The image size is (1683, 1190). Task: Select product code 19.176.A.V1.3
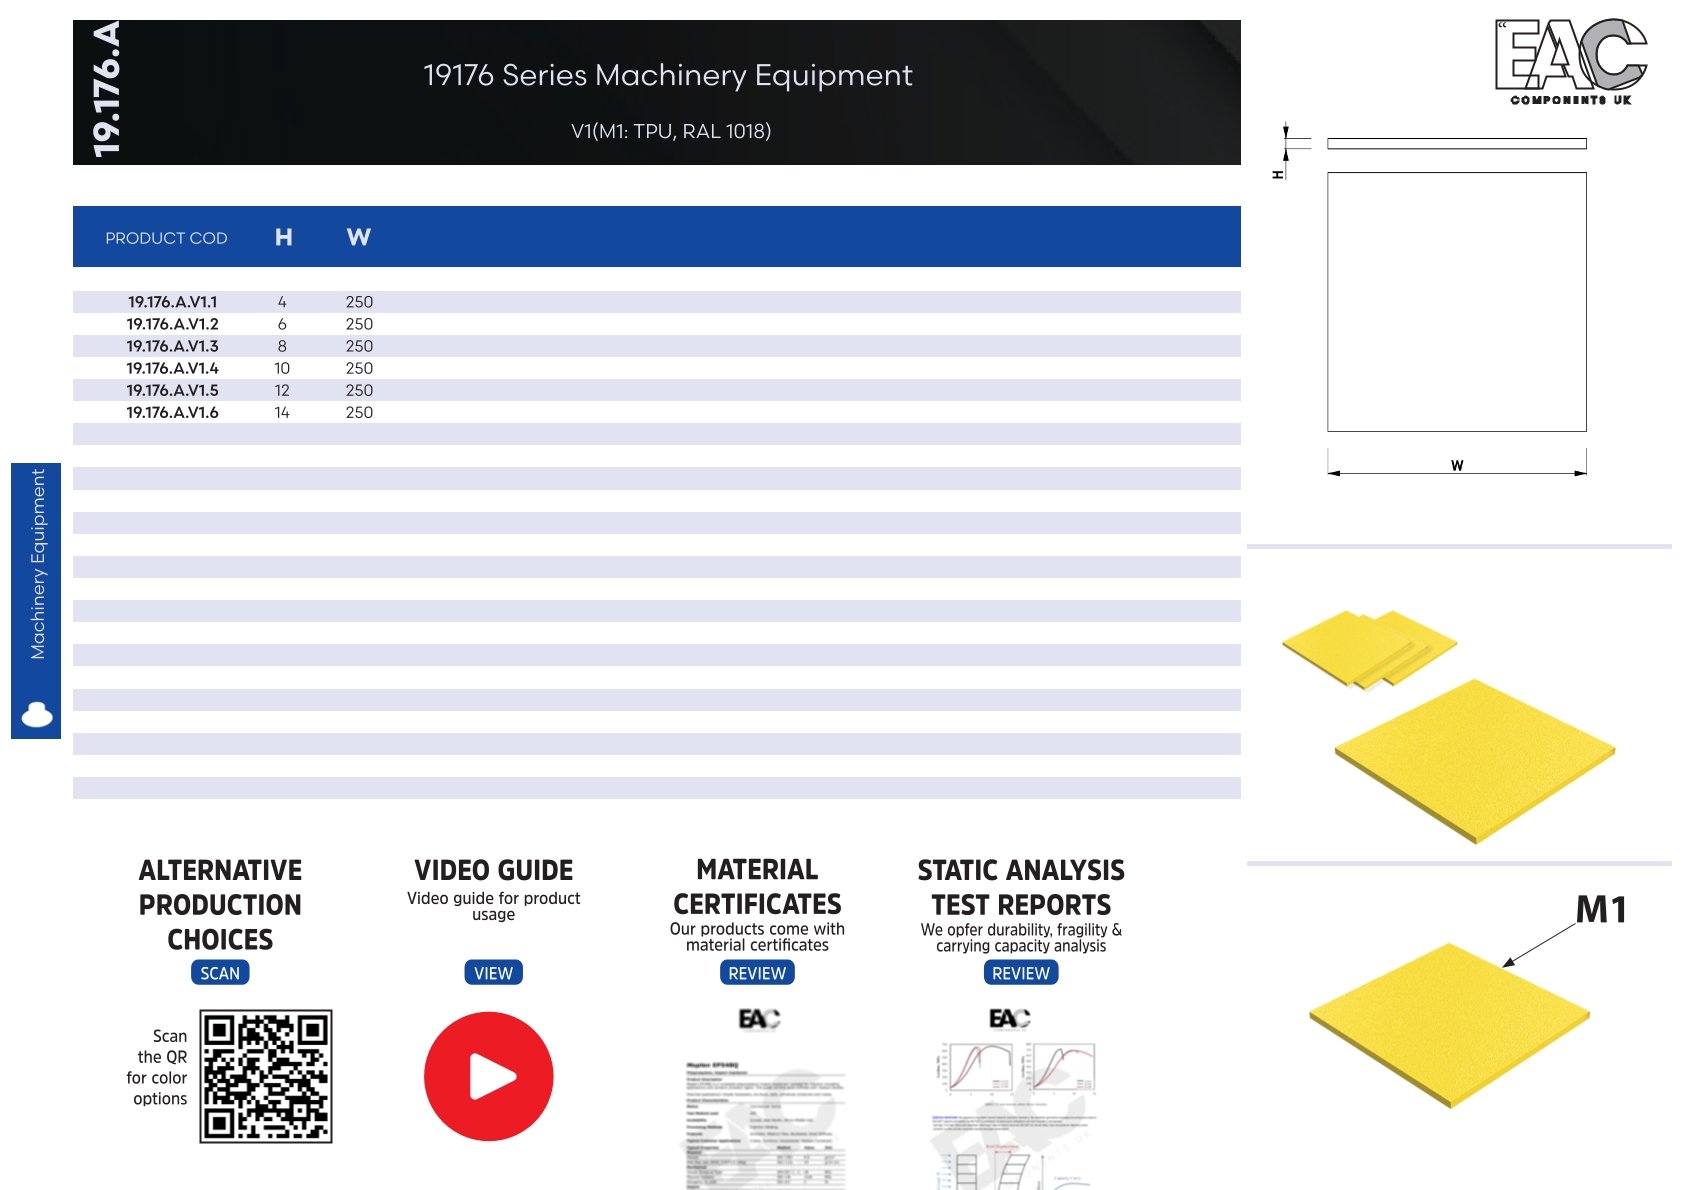point(172,346)
